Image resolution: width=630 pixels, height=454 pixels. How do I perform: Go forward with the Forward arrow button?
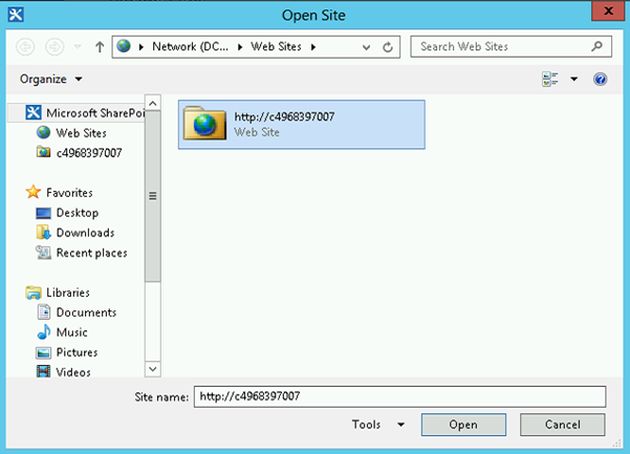55,47
